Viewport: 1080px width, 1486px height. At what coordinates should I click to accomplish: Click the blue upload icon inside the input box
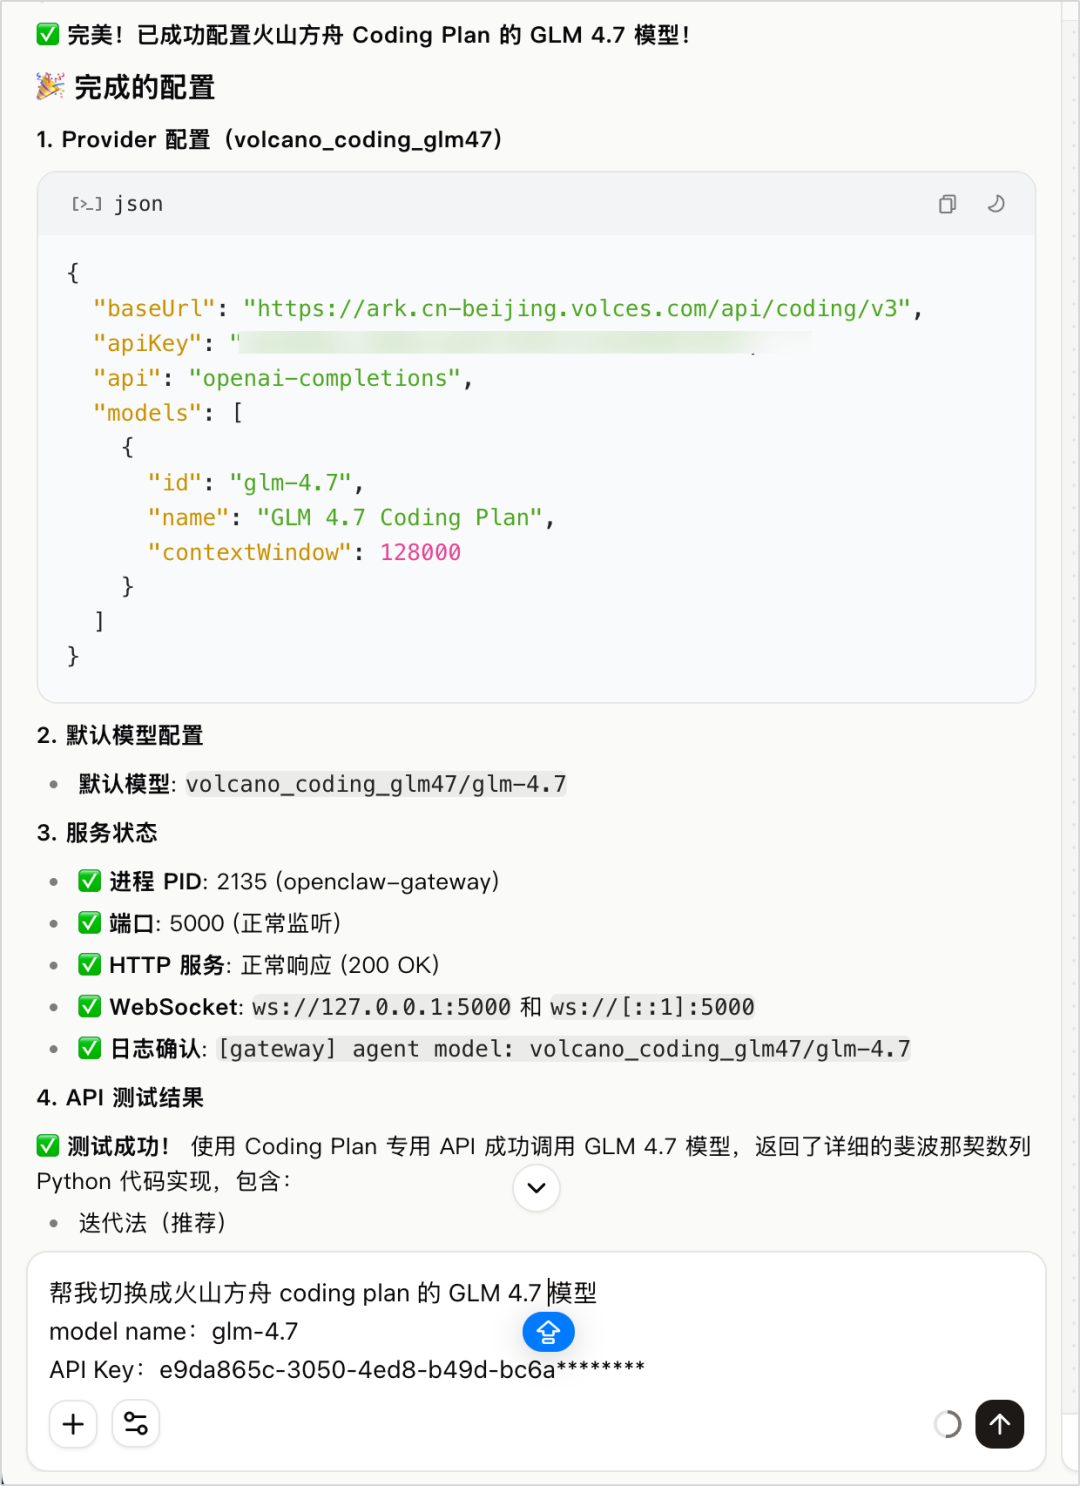(548, 1332)
